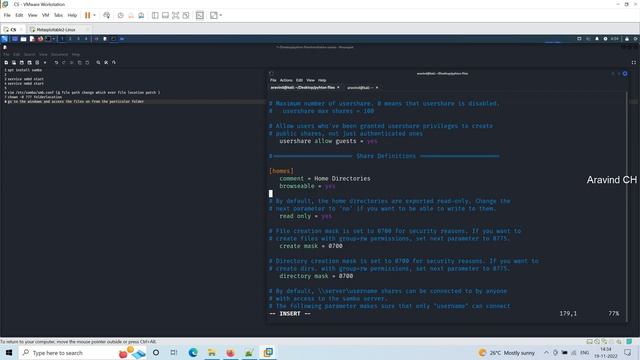Open weather widget showing Mostly sunny
Screen dimensions: 640x360
tap(506, 353)
